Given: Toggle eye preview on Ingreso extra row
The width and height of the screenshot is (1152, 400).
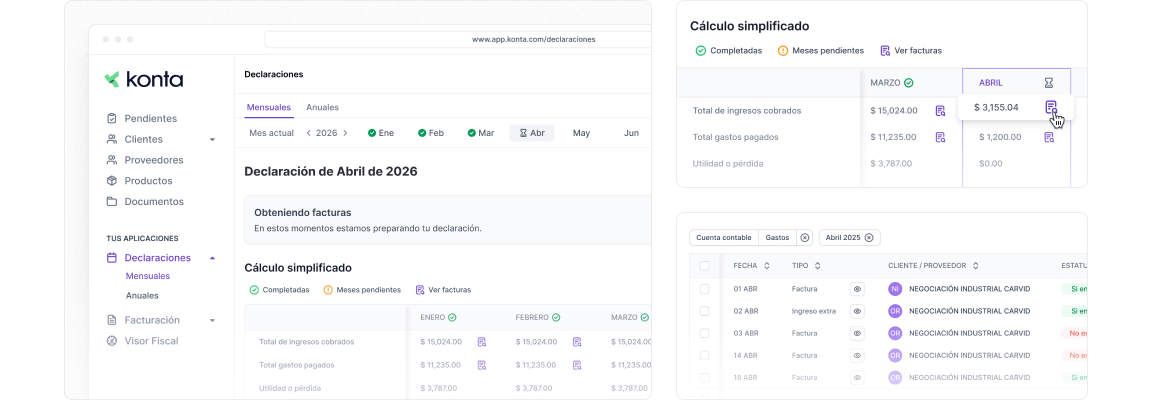Looking at the screenshot, I should click(x=857, y=311).
